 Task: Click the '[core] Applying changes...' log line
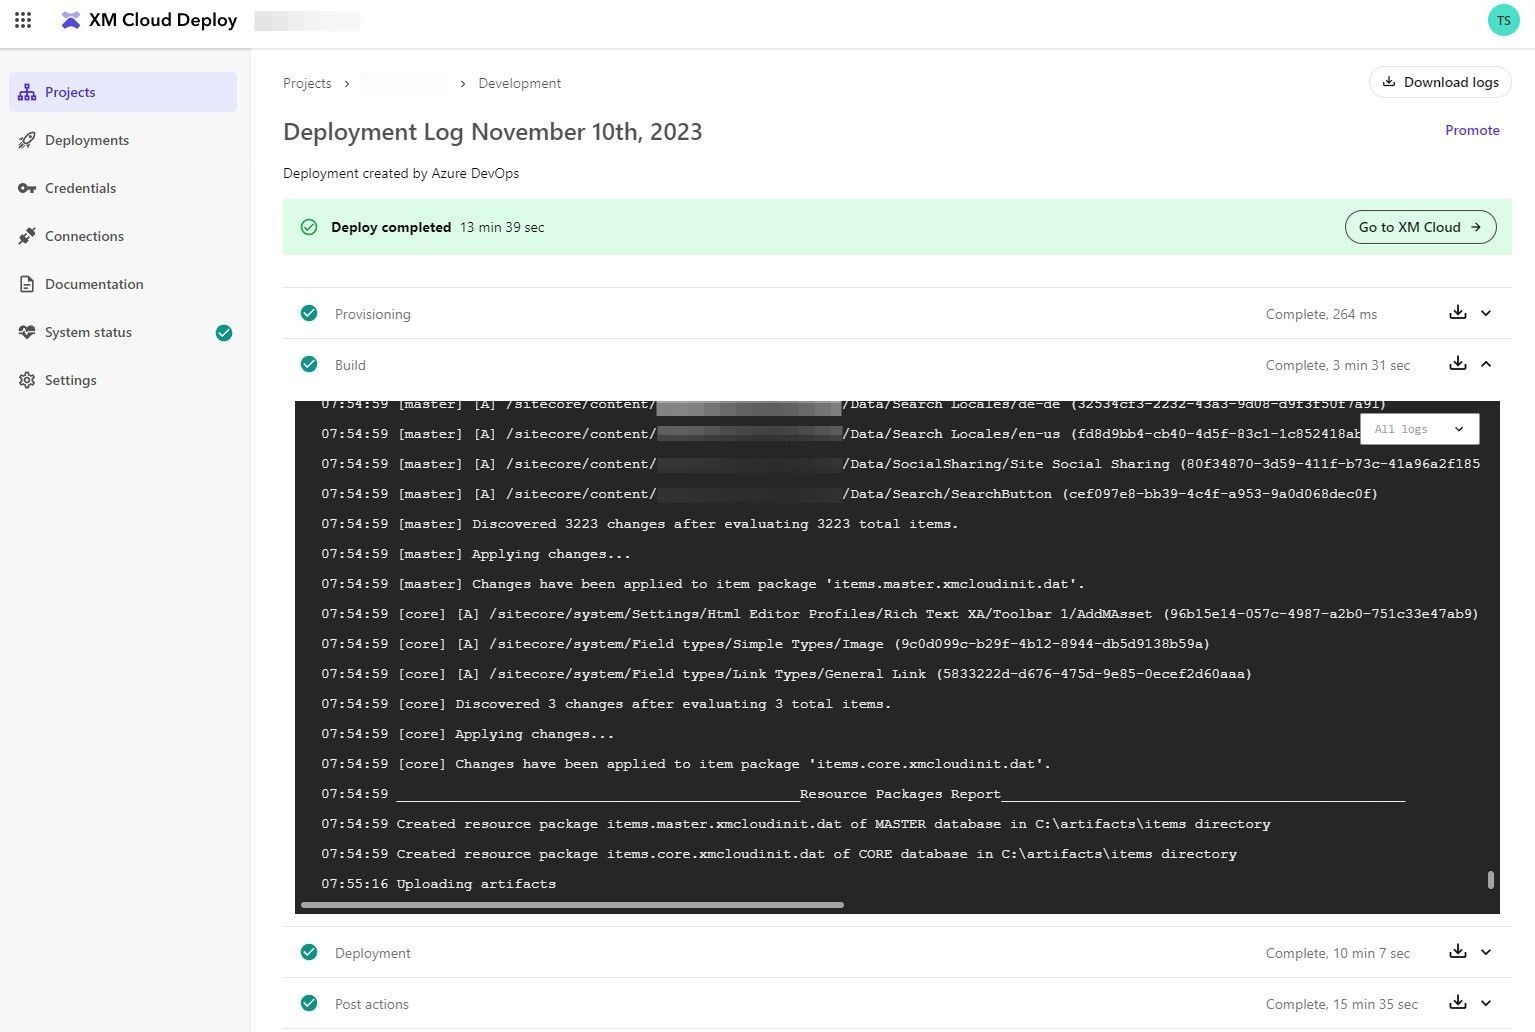point(467,734)
